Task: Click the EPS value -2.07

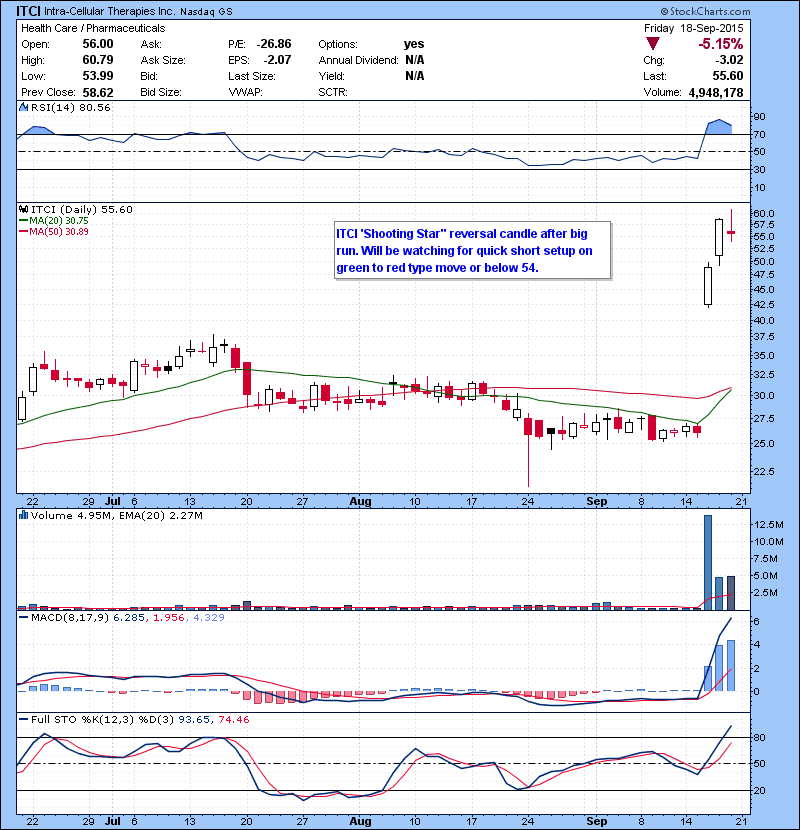Action: [x=277, y=60]
